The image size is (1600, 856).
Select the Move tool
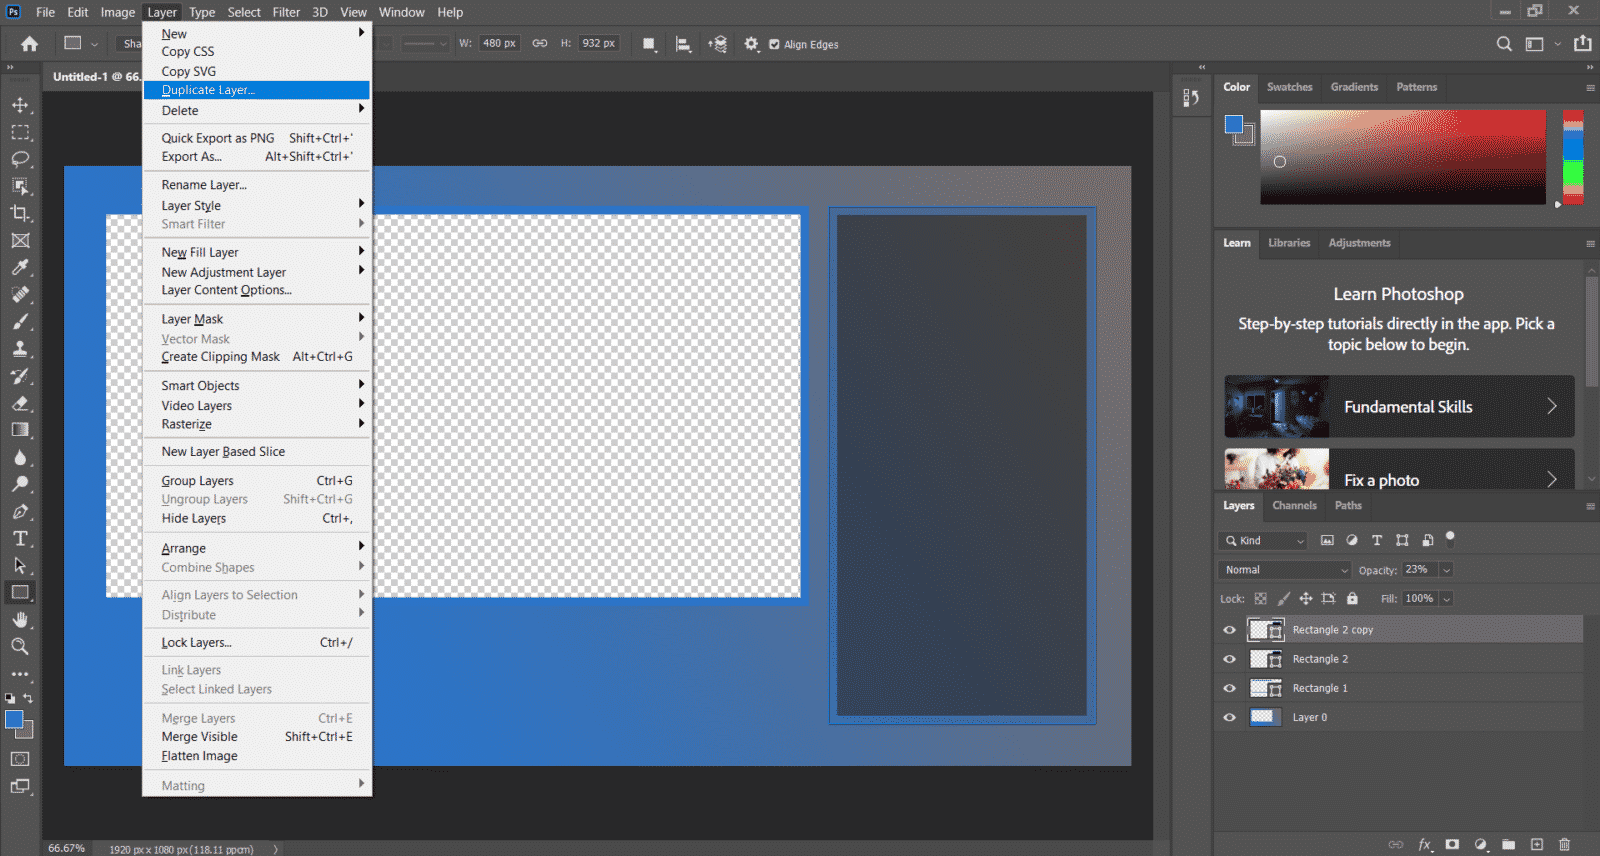(20, 105)
